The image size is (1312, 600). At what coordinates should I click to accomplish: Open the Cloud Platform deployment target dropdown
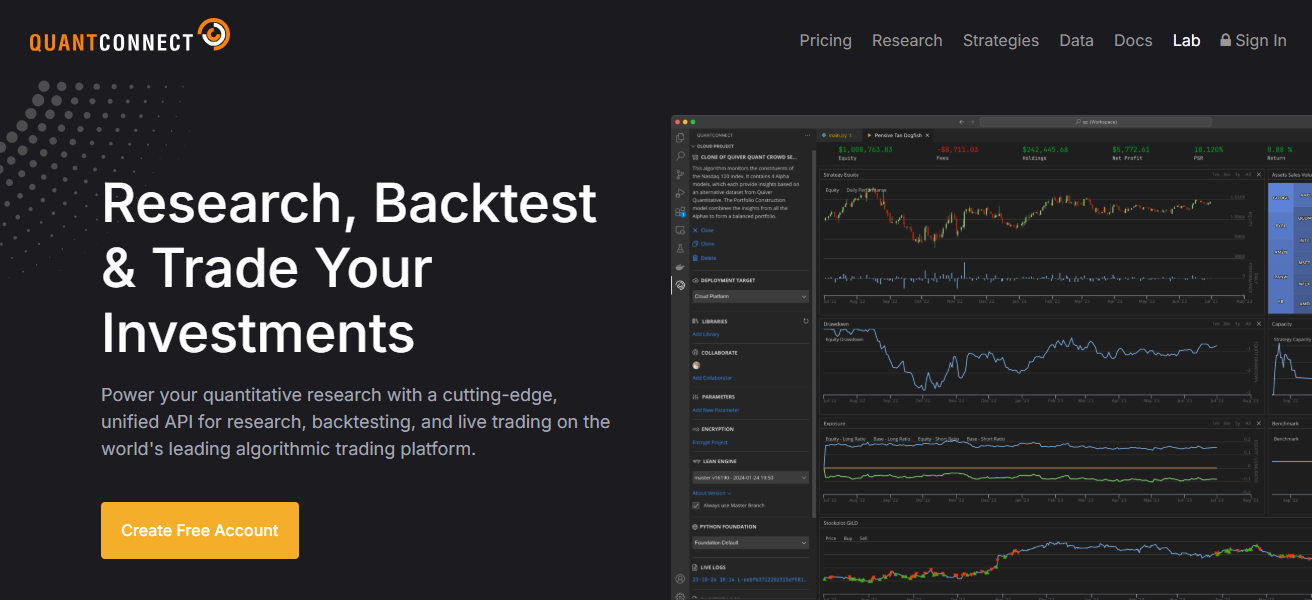click(751, 296)
